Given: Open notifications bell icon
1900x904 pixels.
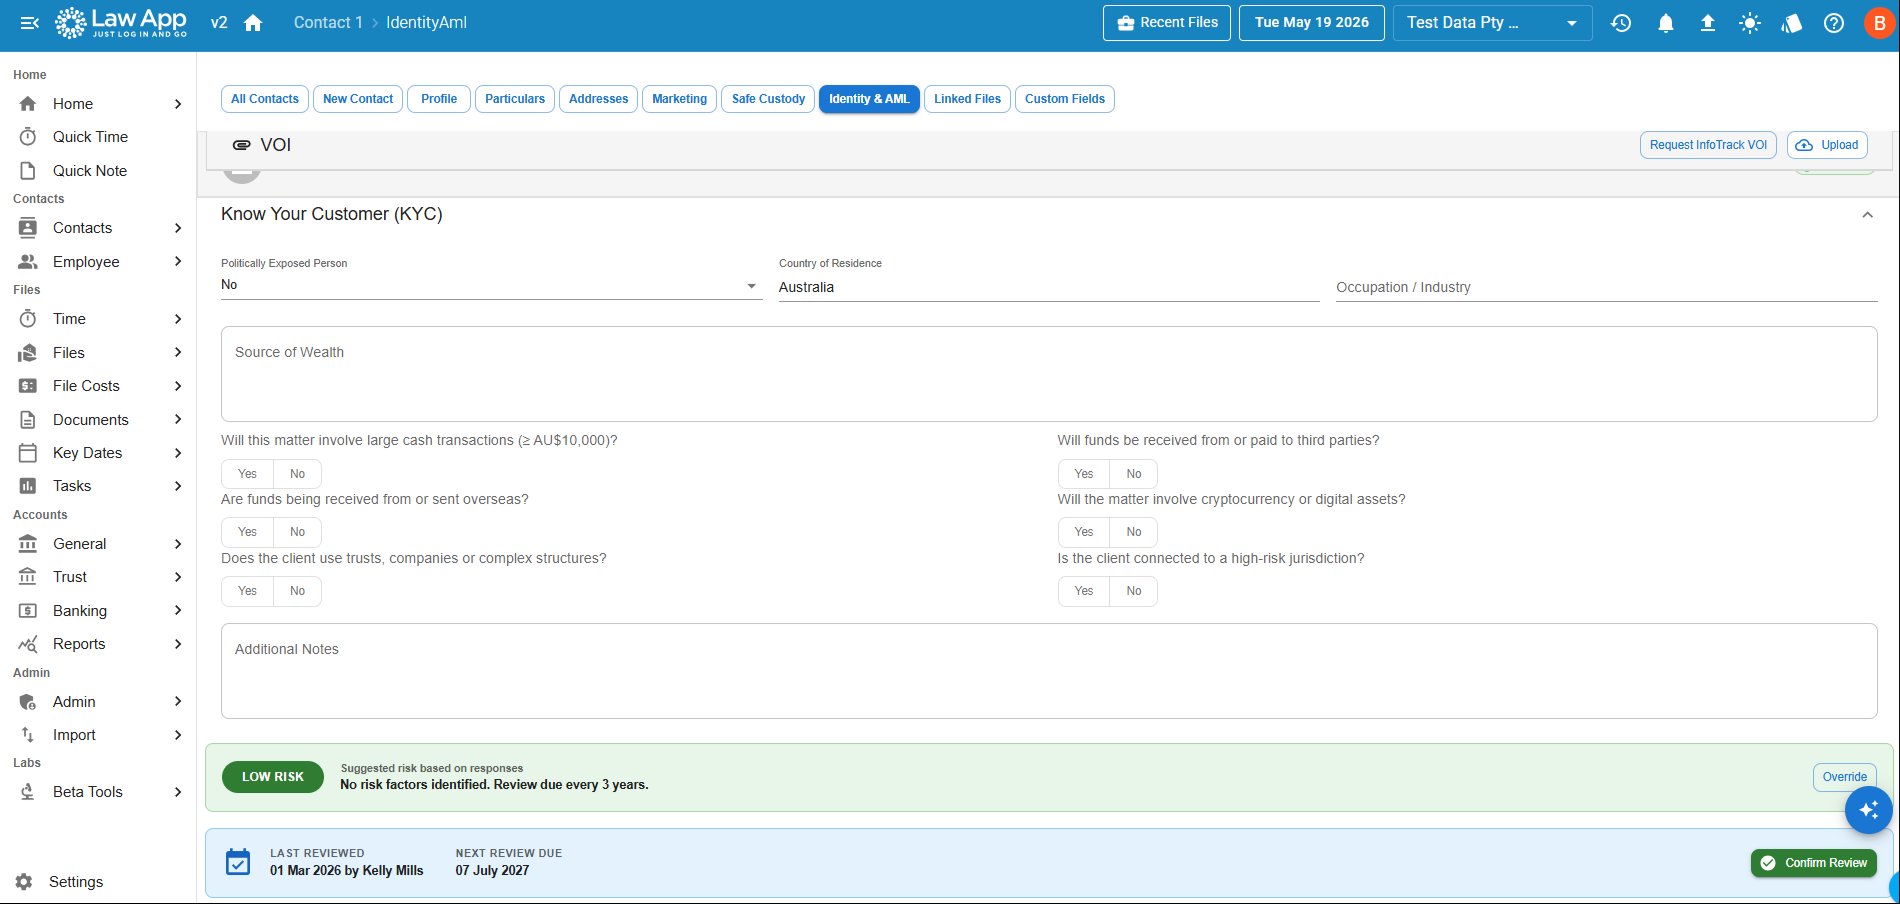Looking at the screenshot, I should [x=1665, y=22].
